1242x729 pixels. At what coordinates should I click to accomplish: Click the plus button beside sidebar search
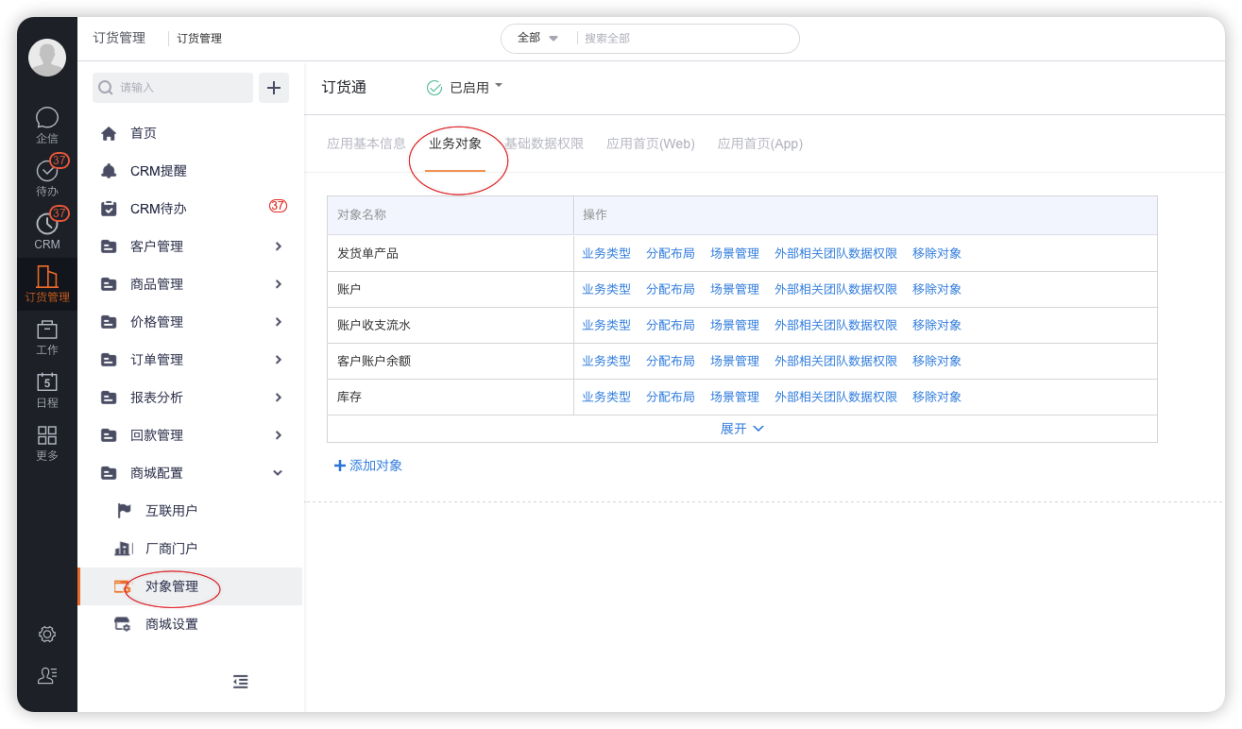coord(274,88)
